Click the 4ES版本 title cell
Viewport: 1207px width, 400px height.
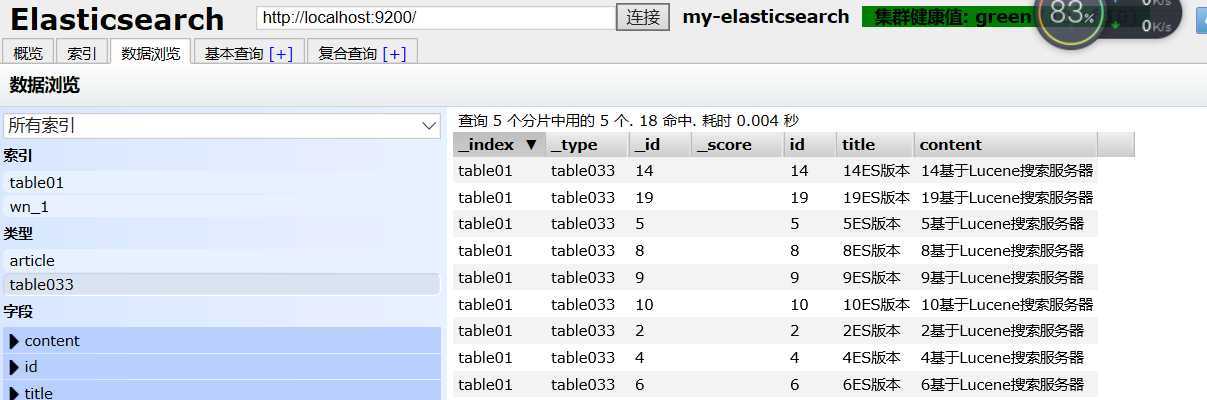[x=875, y=358]
